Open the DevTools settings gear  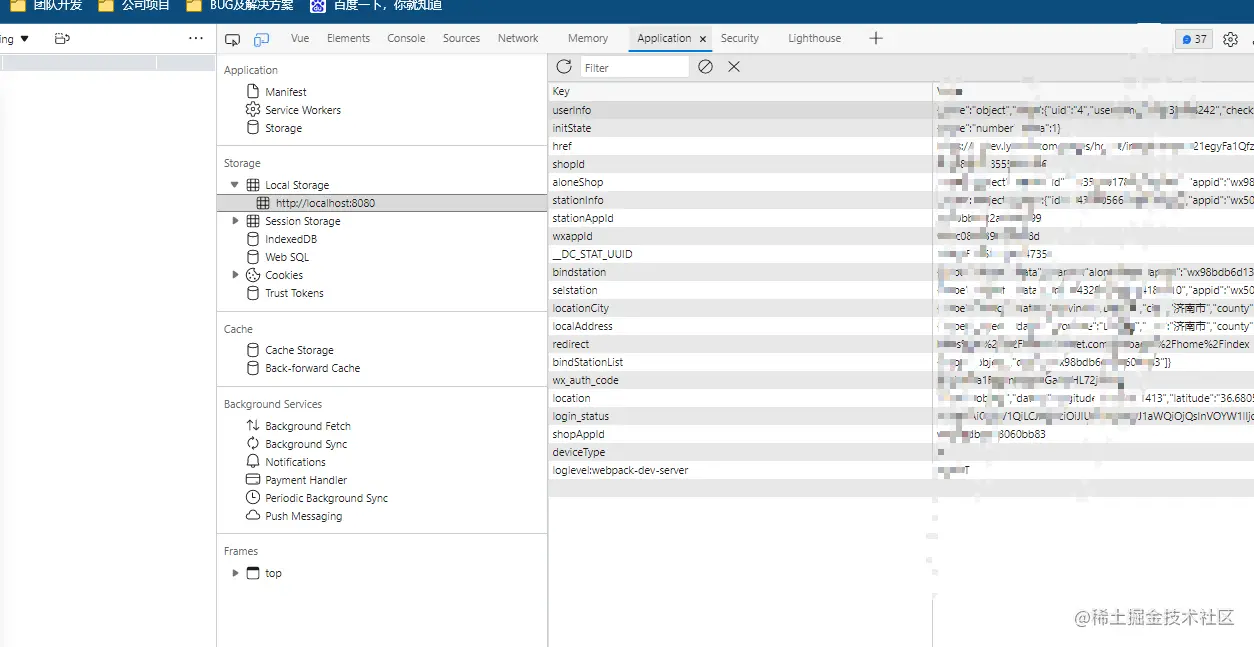click(x=1230, y=39)
